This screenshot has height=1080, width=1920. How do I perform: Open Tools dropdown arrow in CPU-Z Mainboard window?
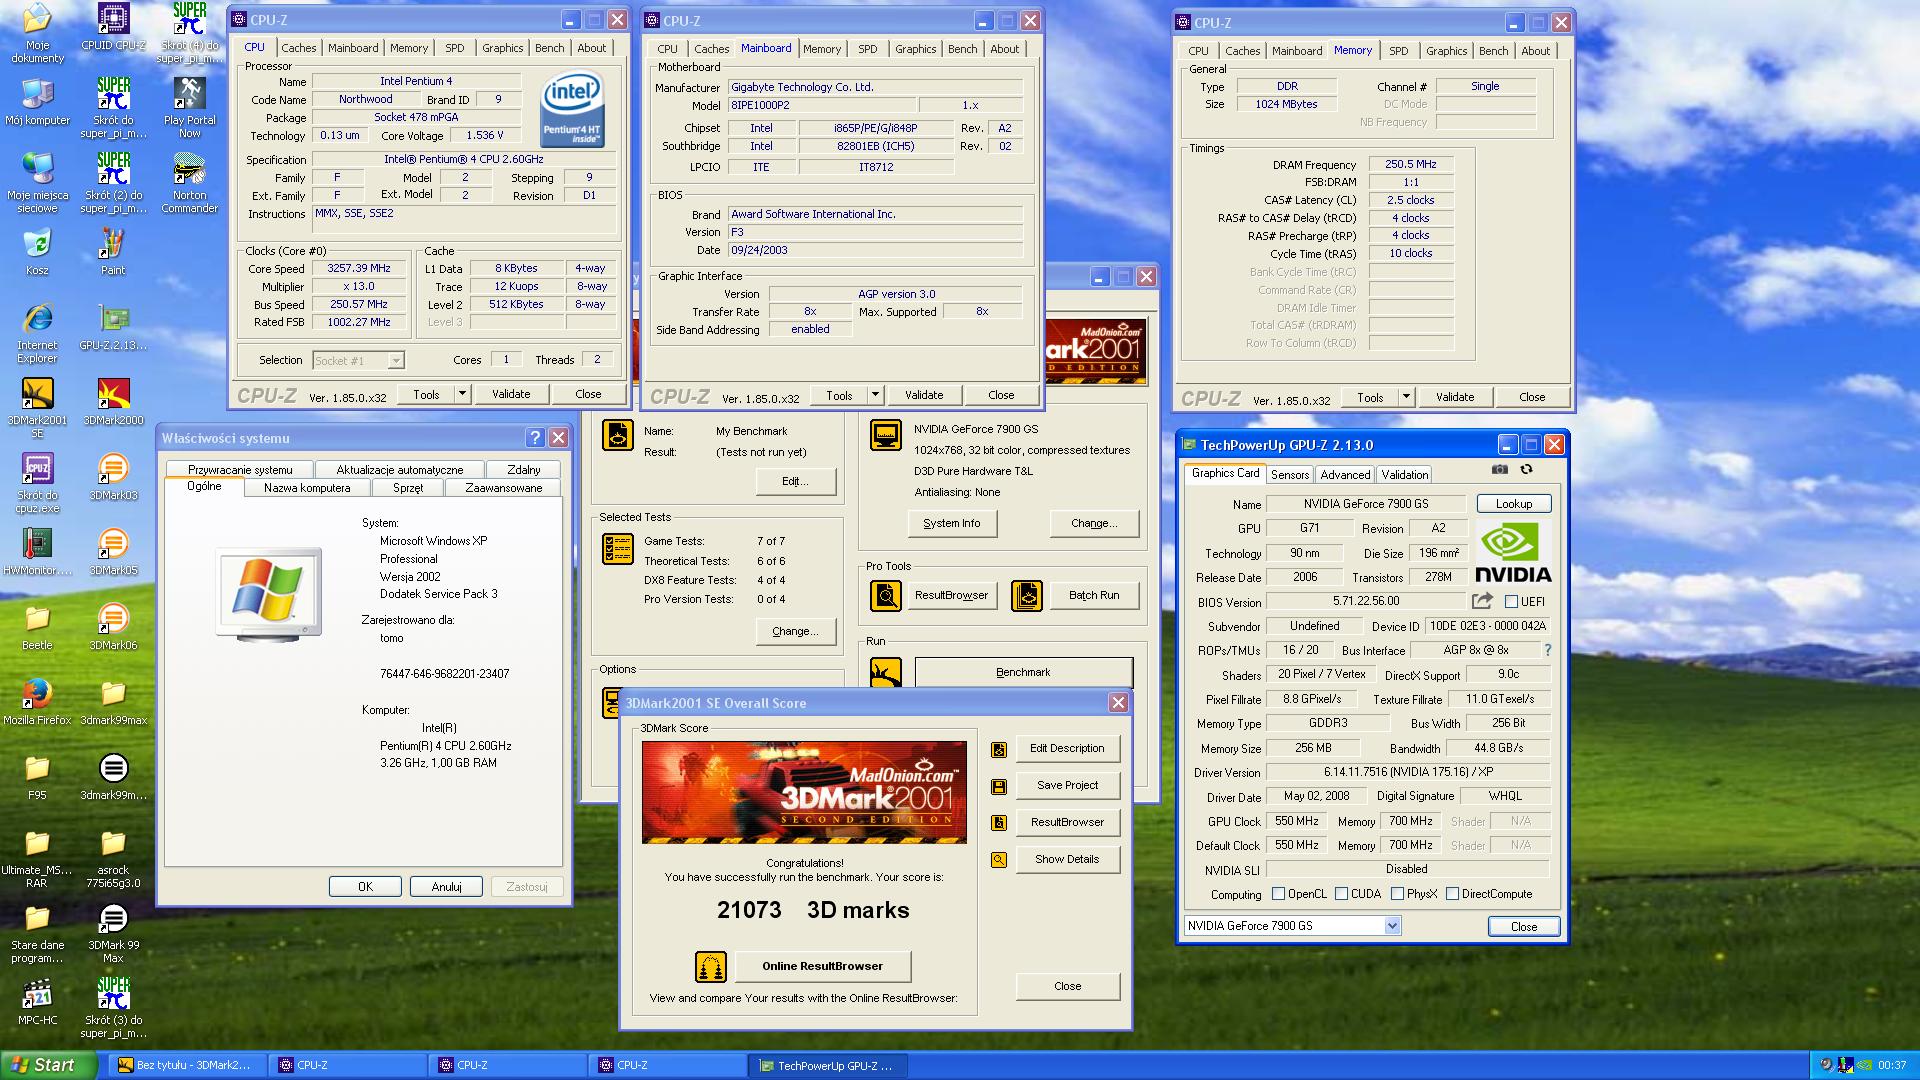(x=875, y=395)
